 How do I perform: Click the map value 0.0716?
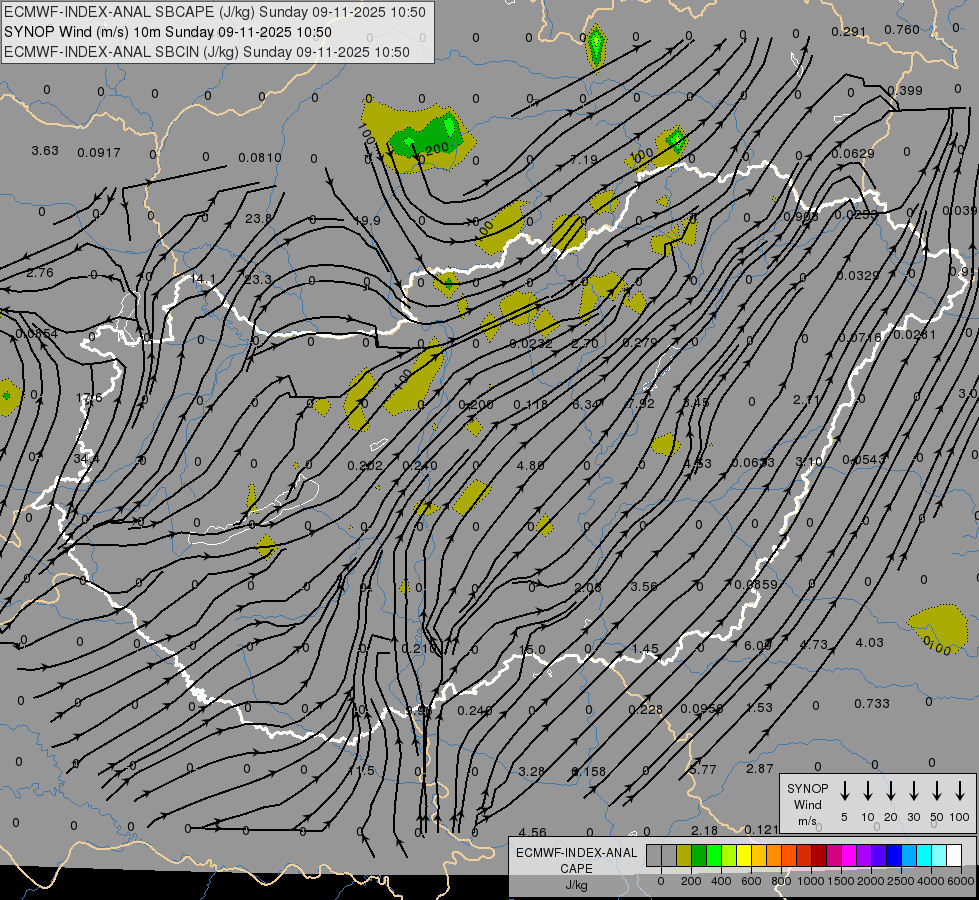click(860, 337)
